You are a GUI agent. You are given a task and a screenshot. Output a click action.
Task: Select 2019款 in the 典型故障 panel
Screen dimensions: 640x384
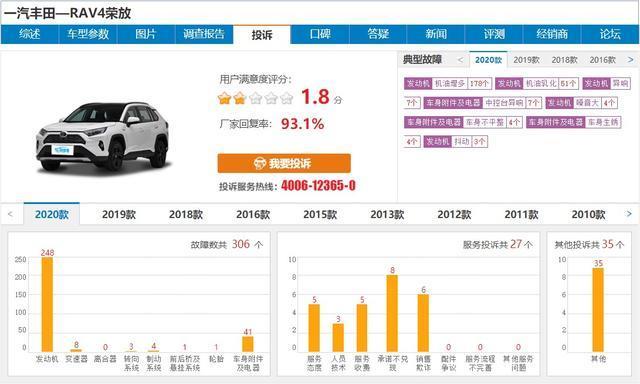[x=527, y=60]
